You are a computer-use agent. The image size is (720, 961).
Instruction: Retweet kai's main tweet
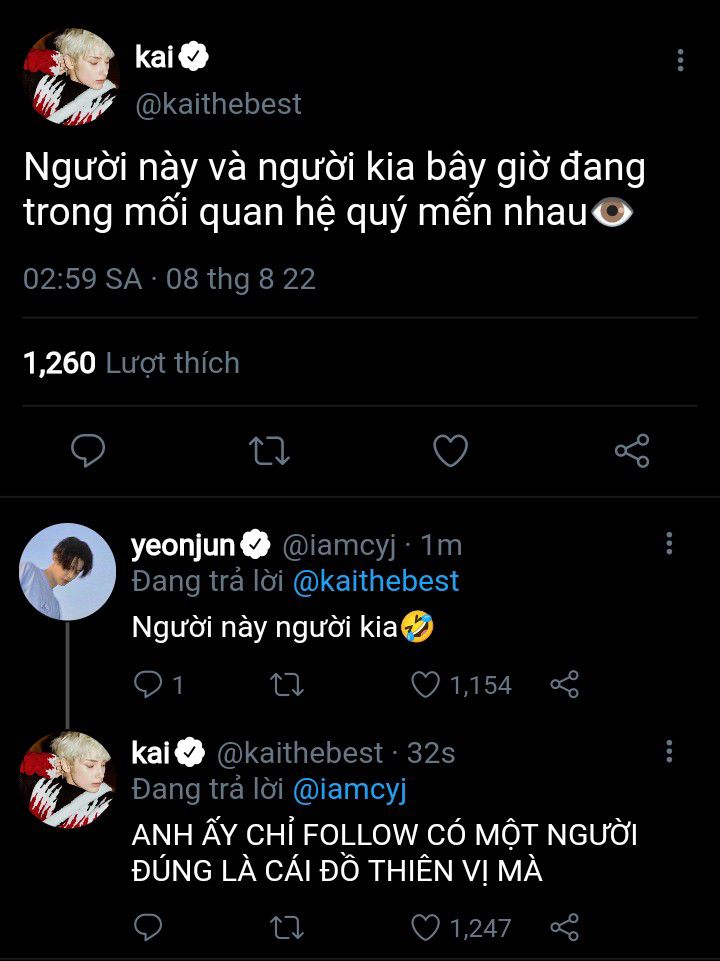click(269, 451)
